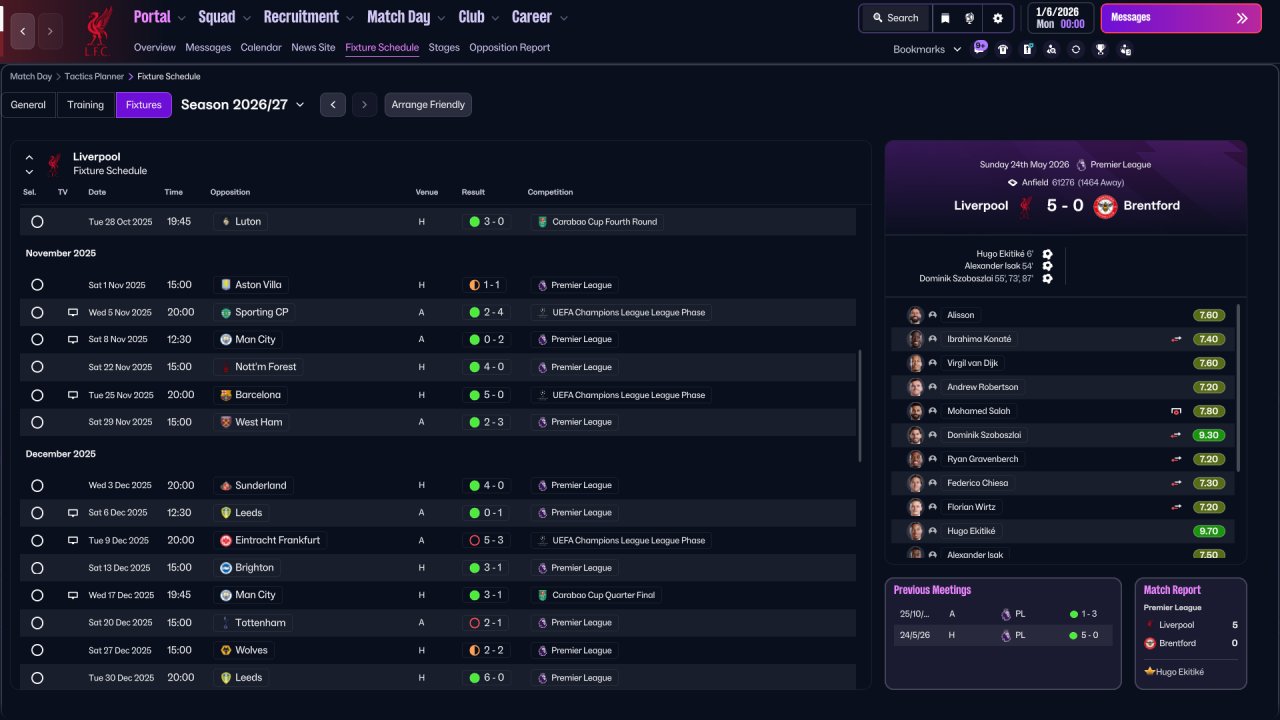Click the Brentford crest in the match header
The image size is (1280, 720).
point(1105,206)
